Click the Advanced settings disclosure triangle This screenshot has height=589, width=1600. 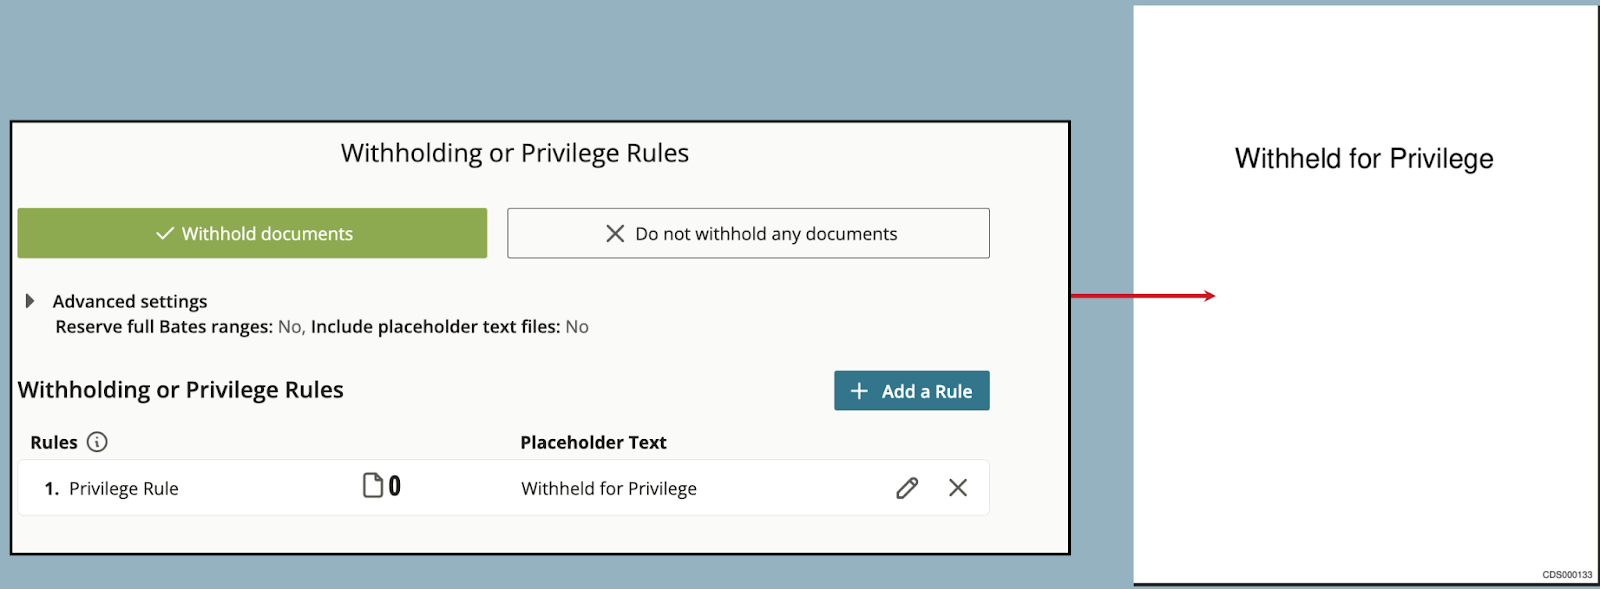pyautogui.click(x=30, y=300)
